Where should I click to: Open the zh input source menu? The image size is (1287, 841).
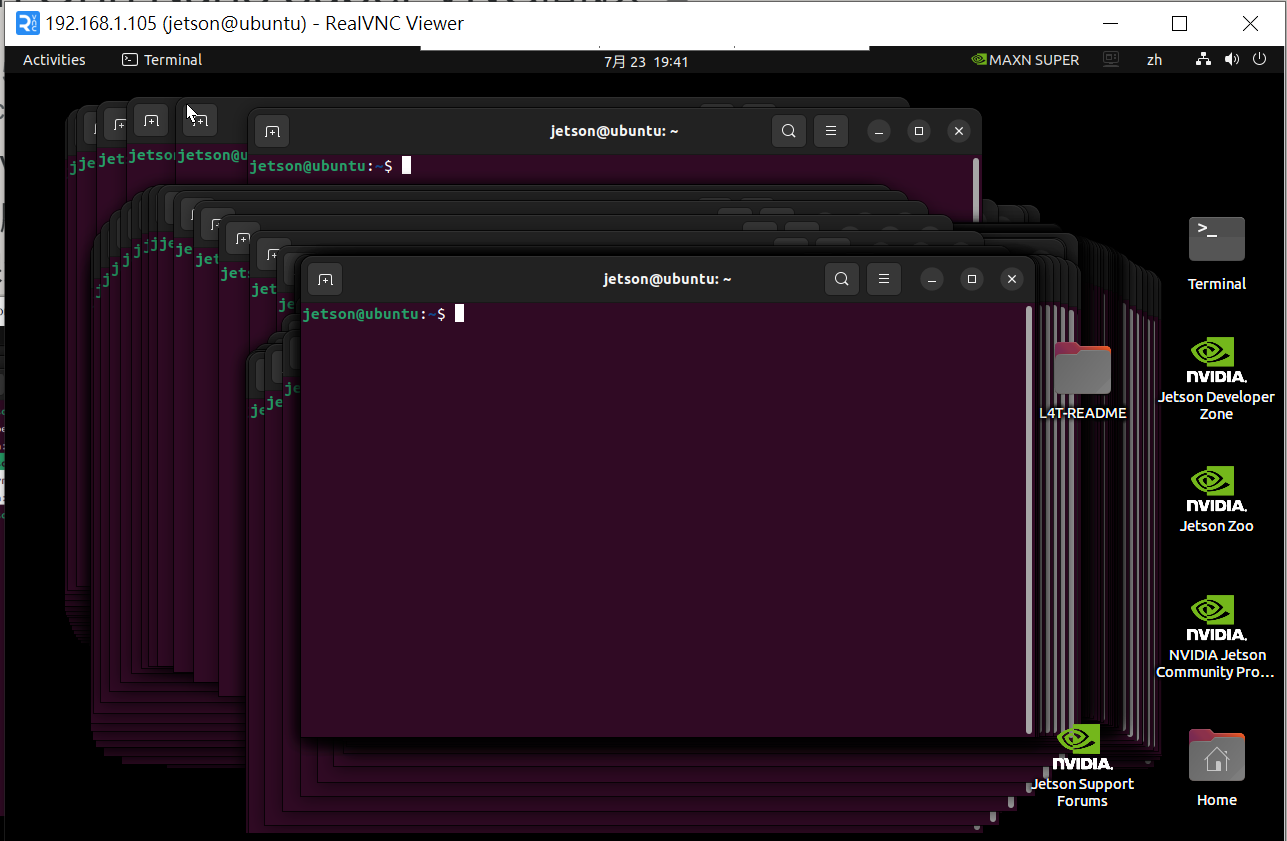[1155, 60]
